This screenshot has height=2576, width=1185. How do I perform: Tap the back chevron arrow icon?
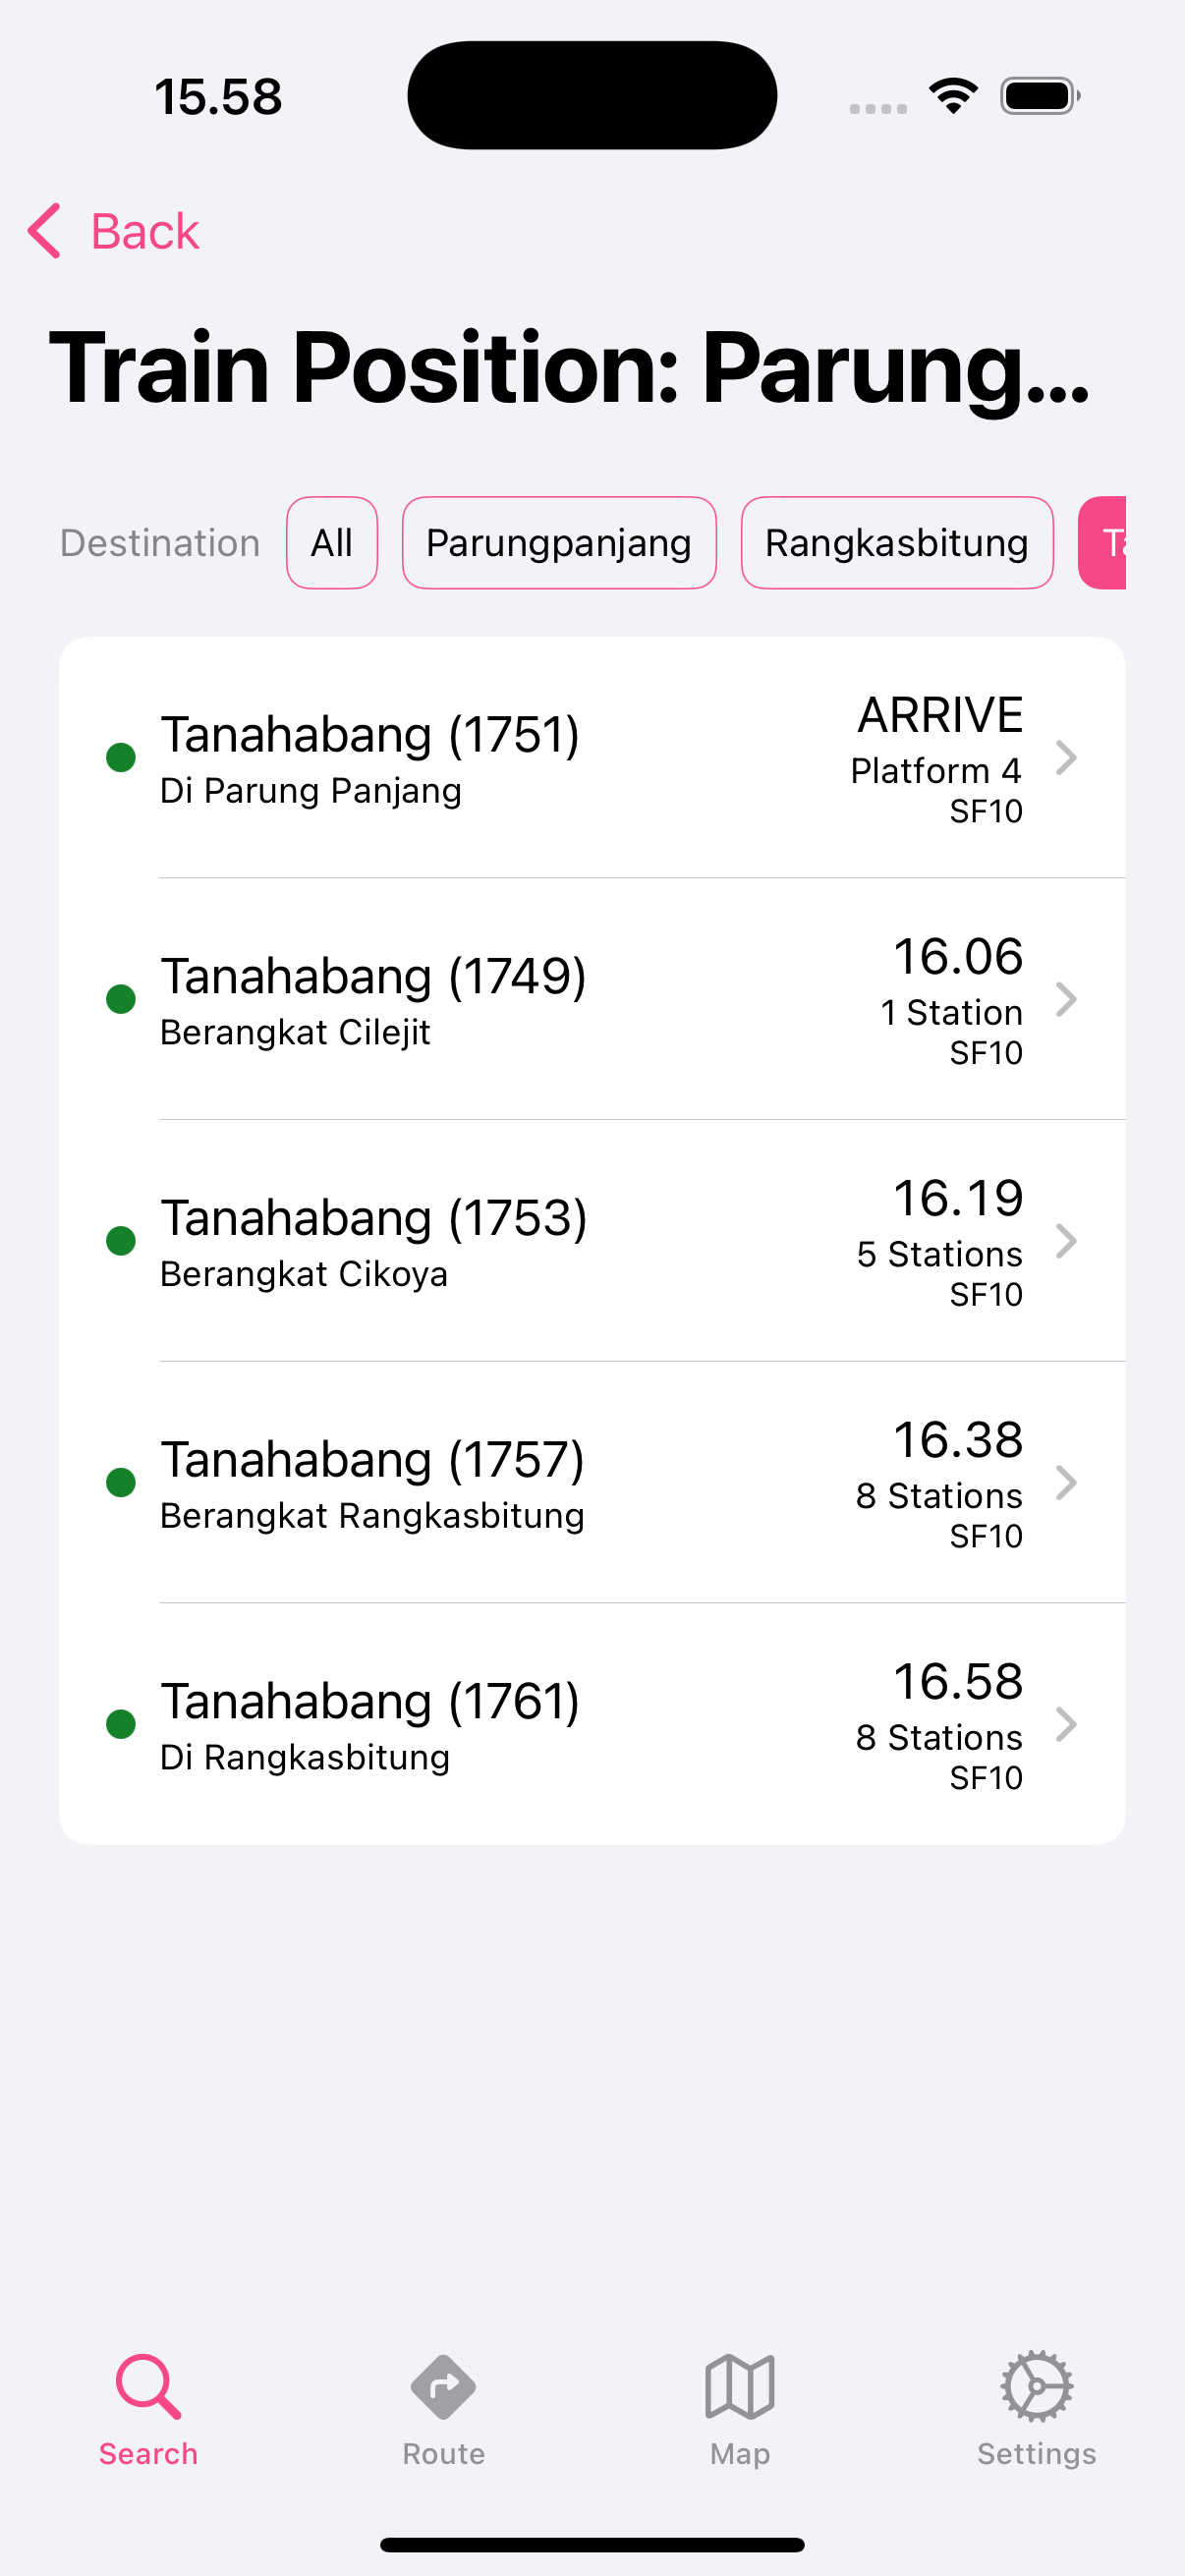(x=44, y=231)
